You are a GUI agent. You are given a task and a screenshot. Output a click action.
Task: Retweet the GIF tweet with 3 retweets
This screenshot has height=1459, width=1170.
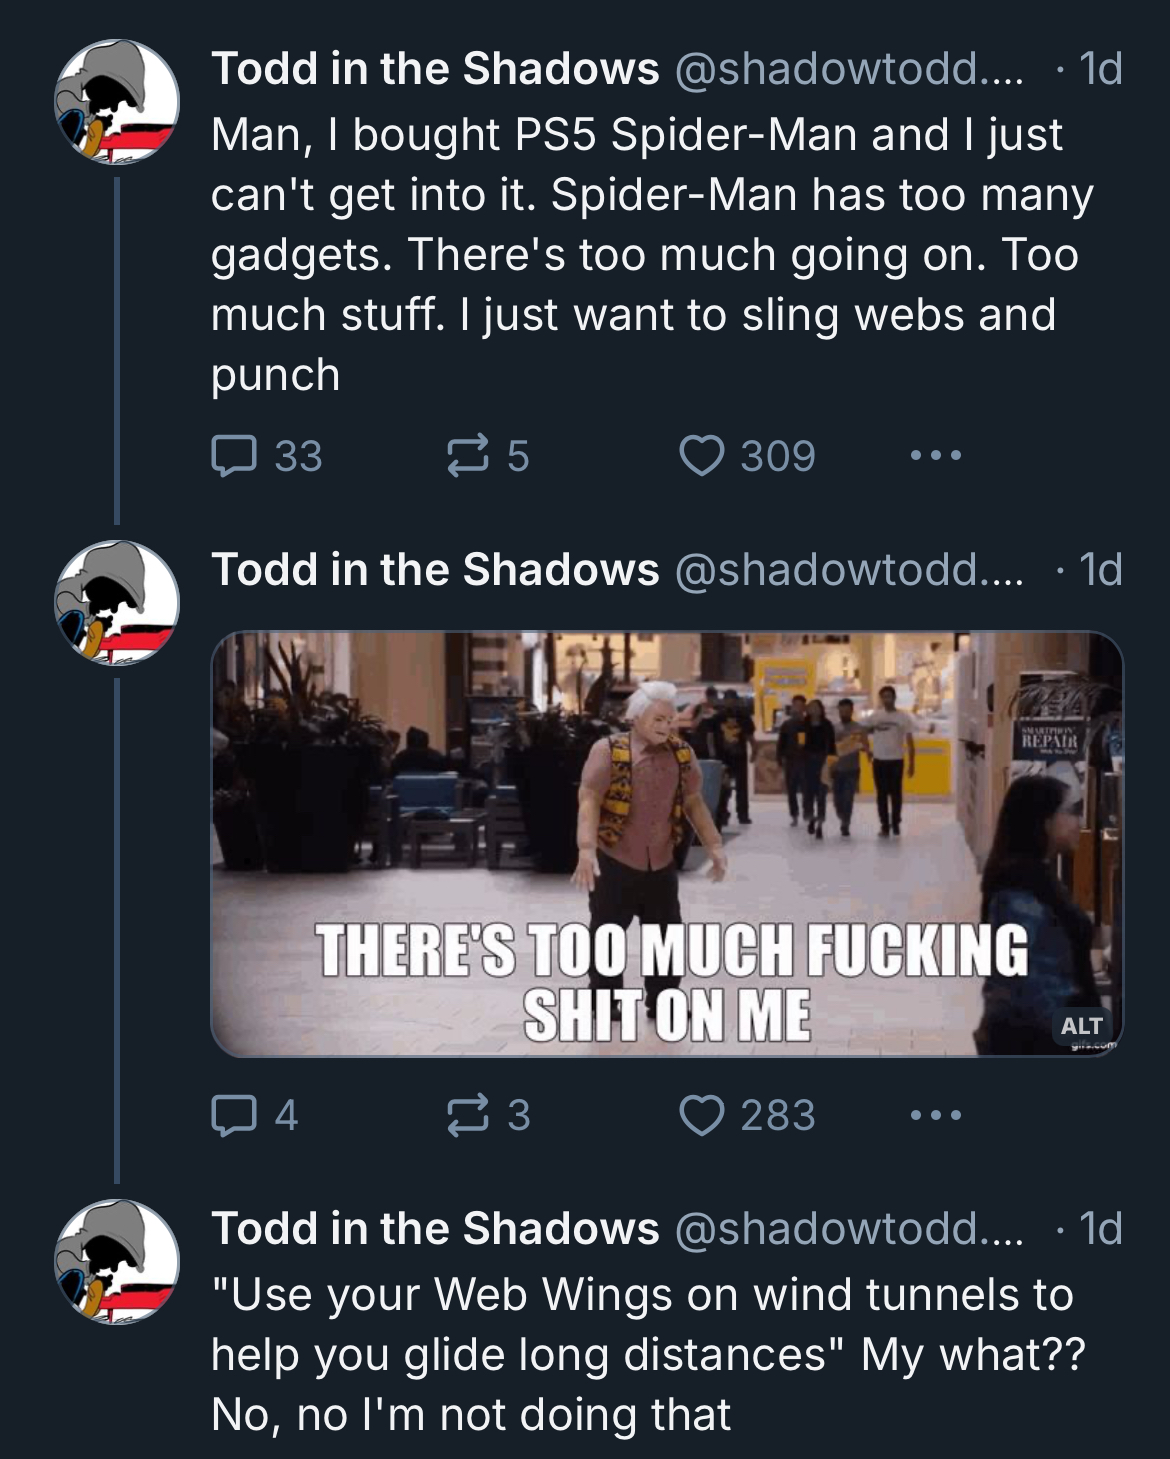tap(486, 1115)
